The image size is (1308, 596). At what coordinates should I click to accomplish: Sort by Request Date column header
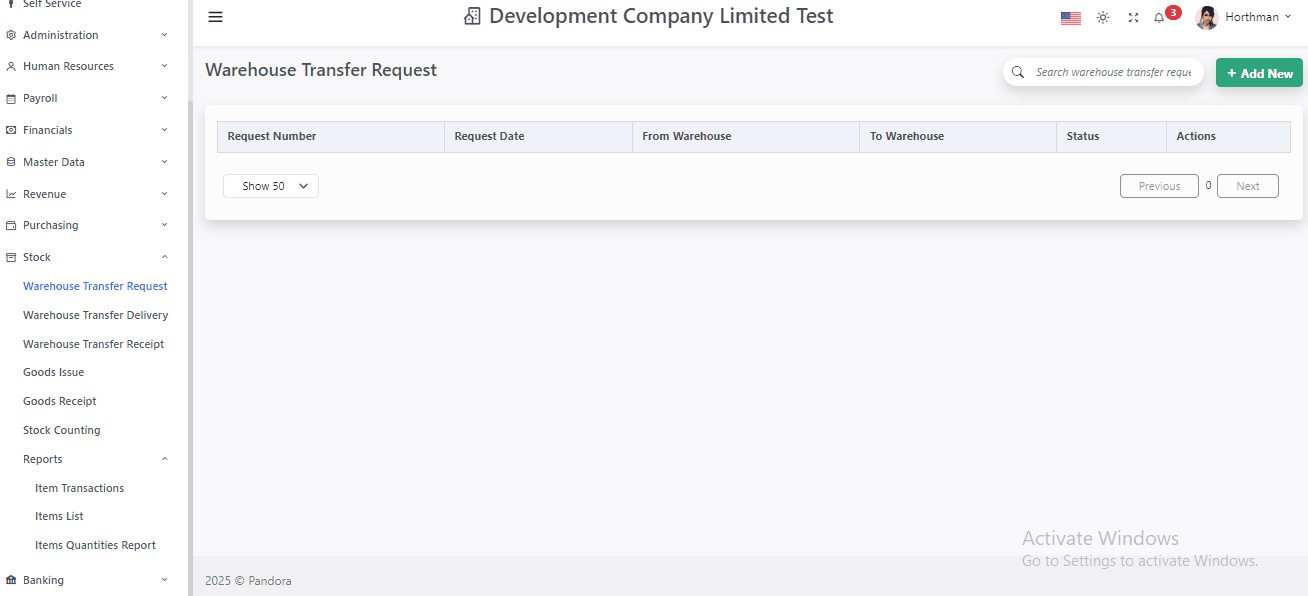(x=538, y=136)
